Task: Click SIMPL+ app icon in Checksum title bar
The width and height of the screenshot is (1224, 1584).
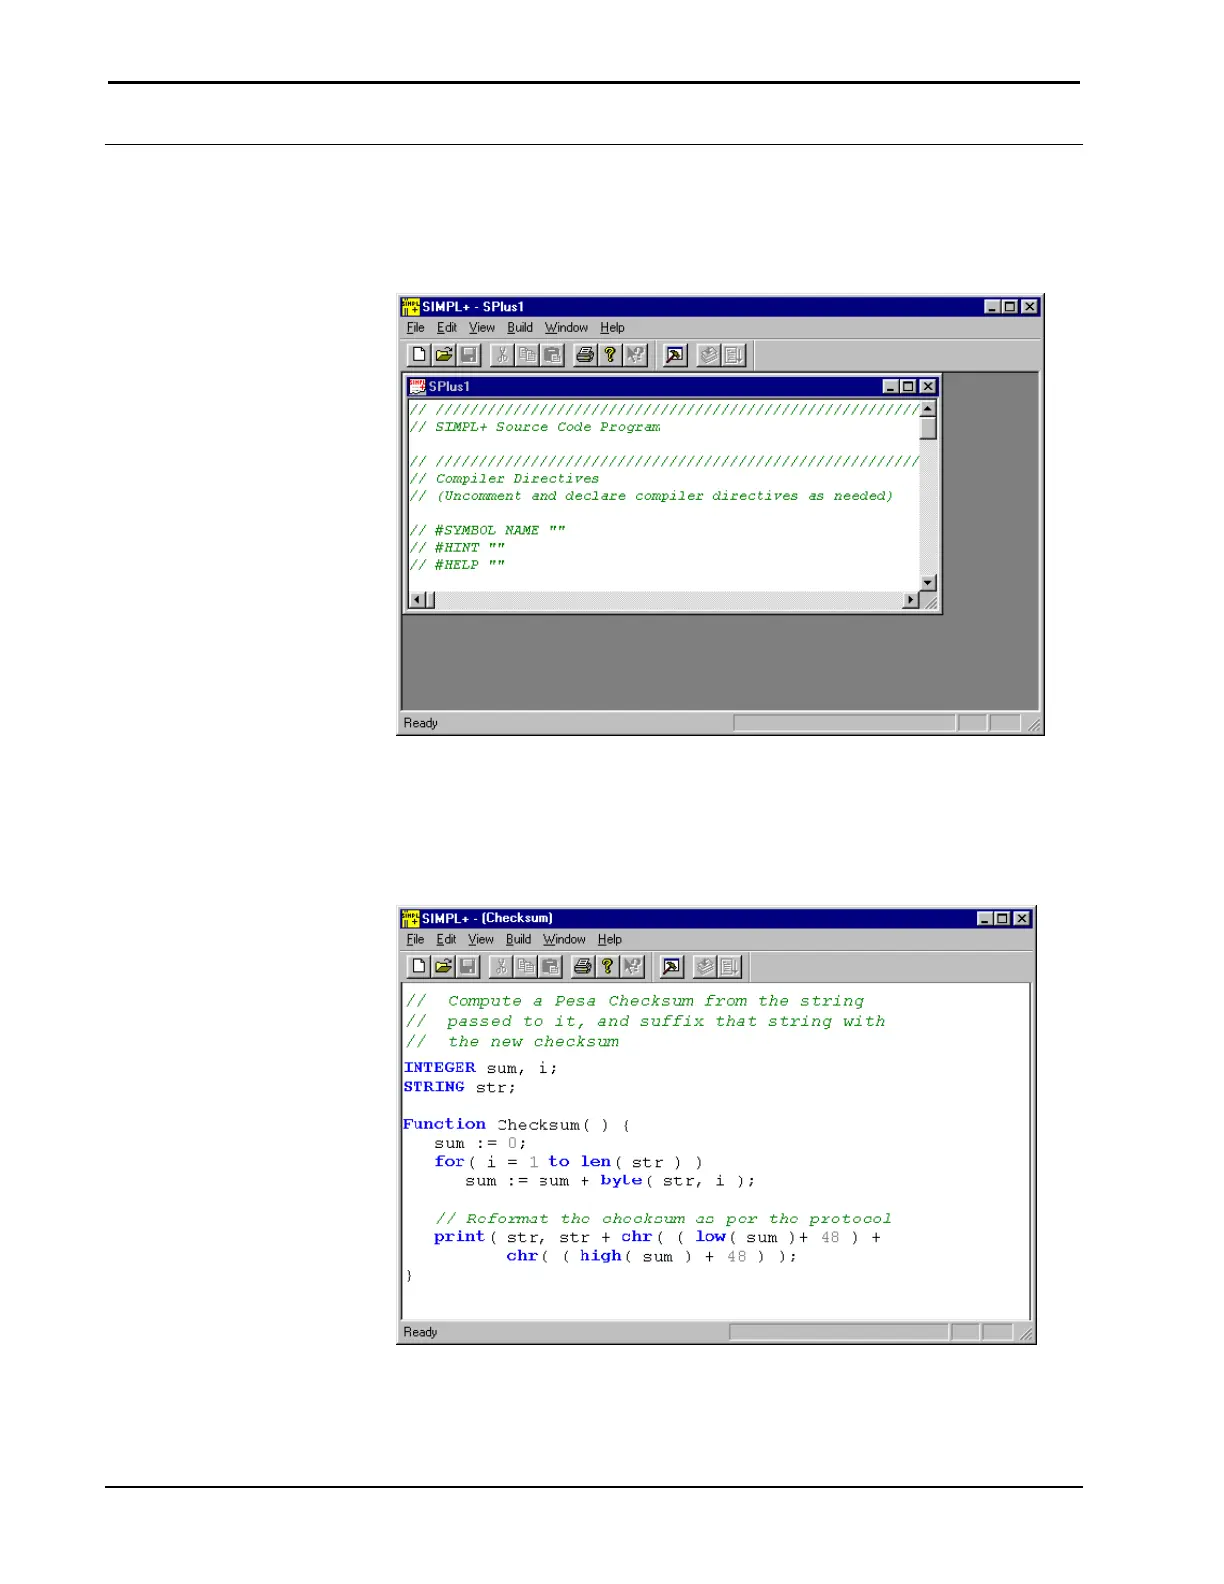Action: point(411,918)
